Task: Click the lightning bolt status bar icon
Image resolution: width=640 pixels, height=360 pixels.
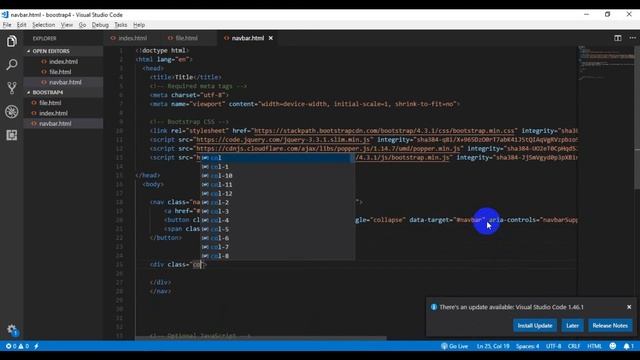Action: coord(36,346)
